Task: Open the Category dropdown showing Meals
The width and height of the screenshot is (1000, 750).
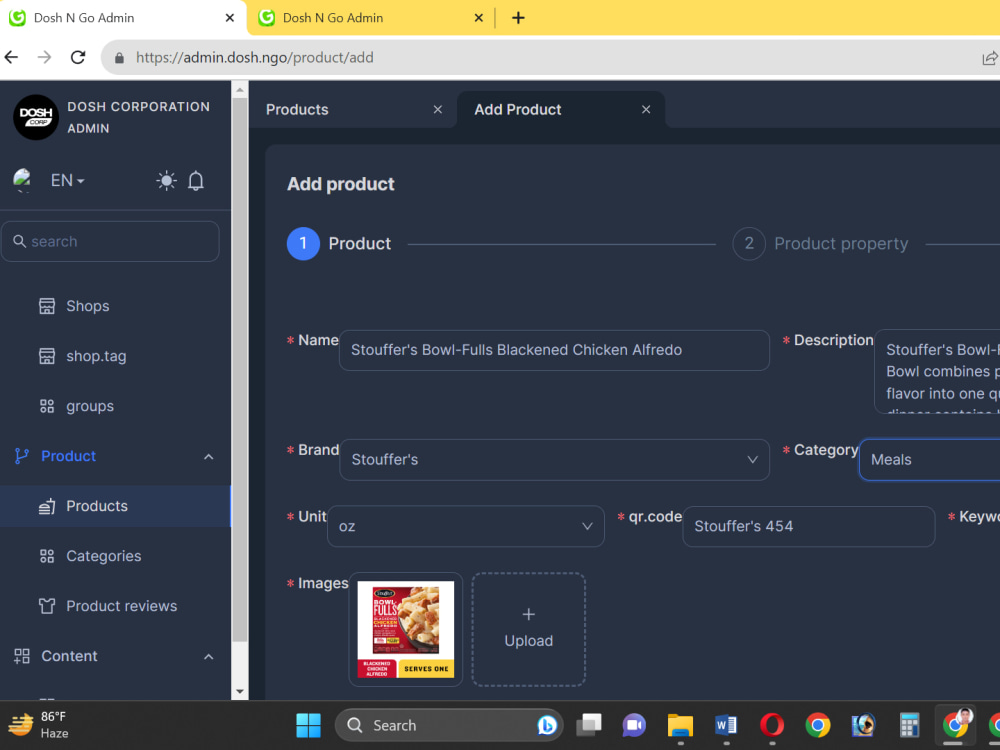Action: tap(930, 460)
